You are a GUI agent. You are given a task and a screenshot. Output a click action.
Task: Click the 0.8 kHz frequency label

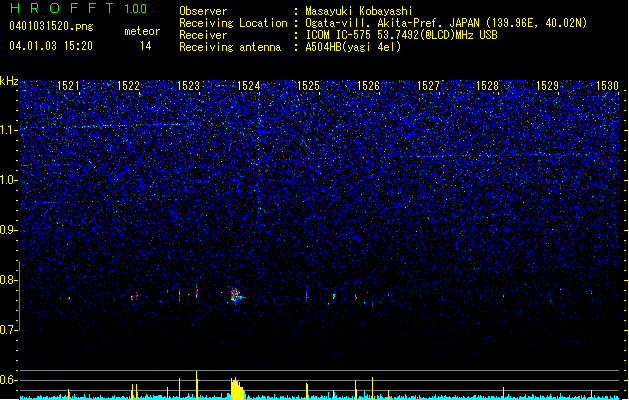8,280
